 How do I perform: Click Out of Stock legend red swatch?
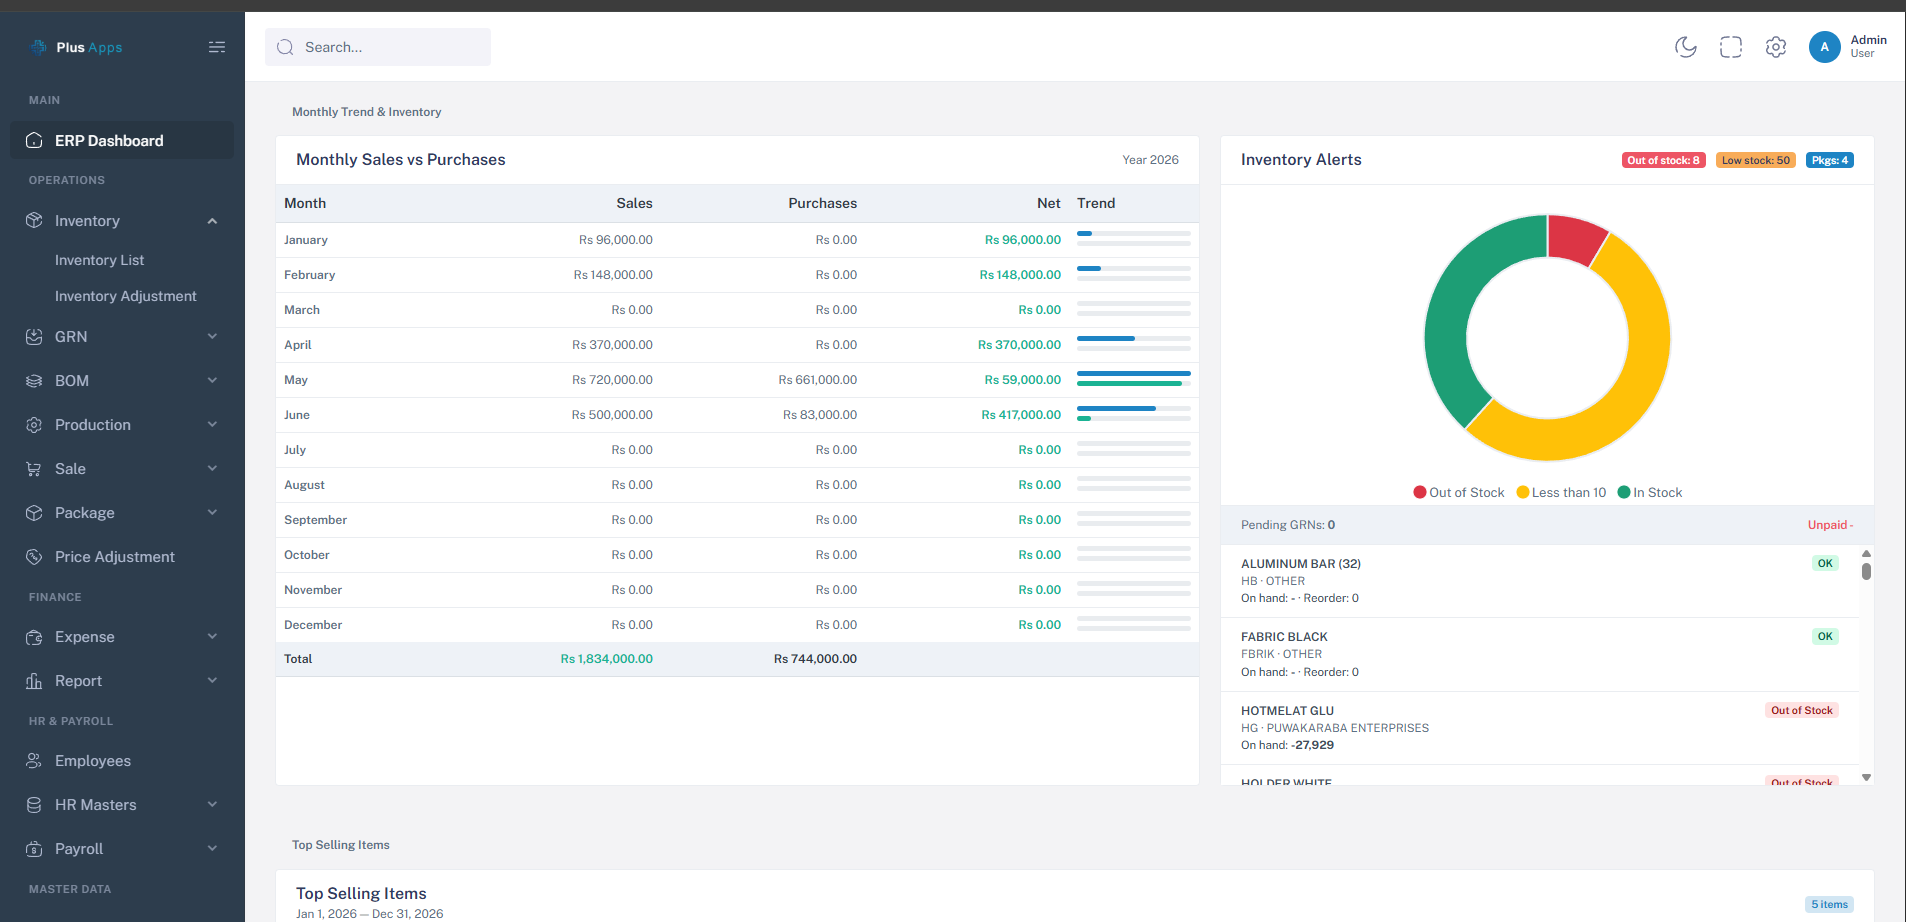(1420, 492)
